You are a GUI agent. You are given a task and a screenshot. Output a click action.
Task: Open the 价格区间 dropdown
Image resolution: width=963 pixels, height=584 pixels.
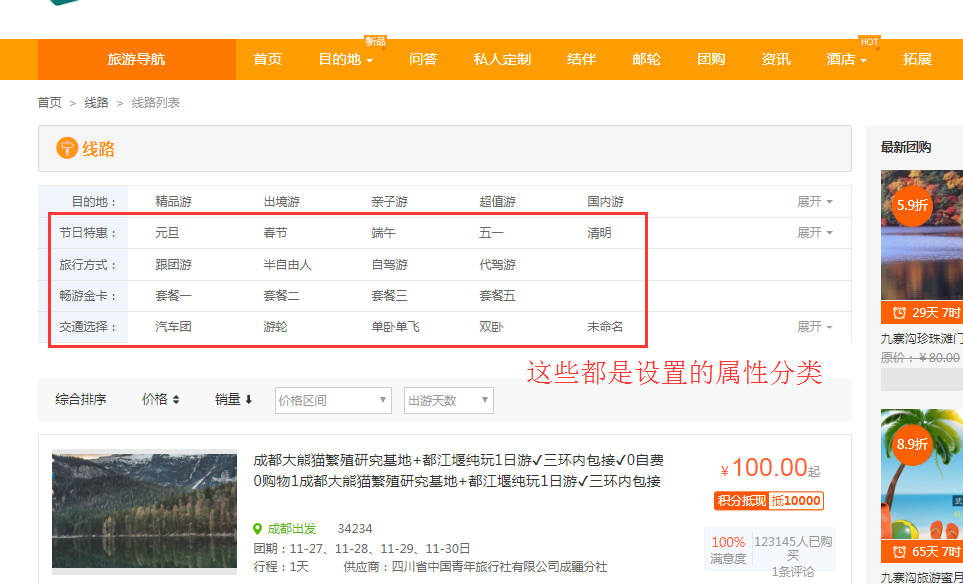click(333, 401)
